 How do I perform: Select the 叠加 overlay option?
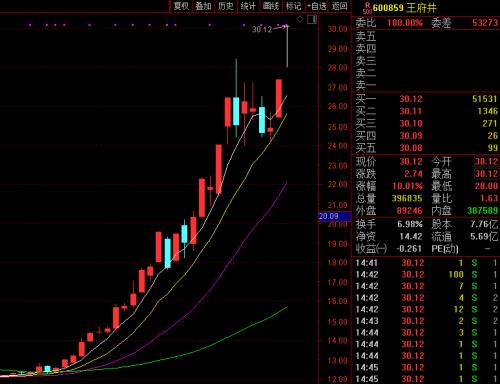coord(203,6)
